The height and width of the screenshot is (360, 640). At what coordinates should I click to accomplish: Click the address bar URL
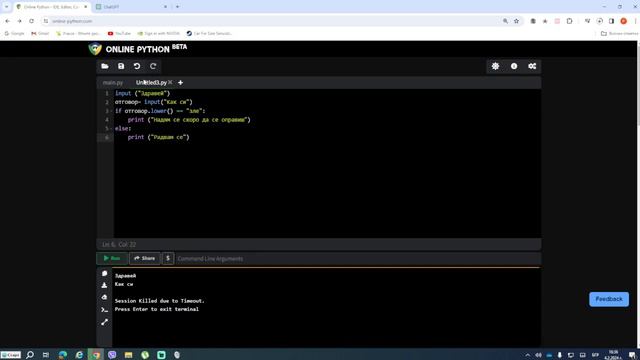pyautogui.click(x=72, y=21)
